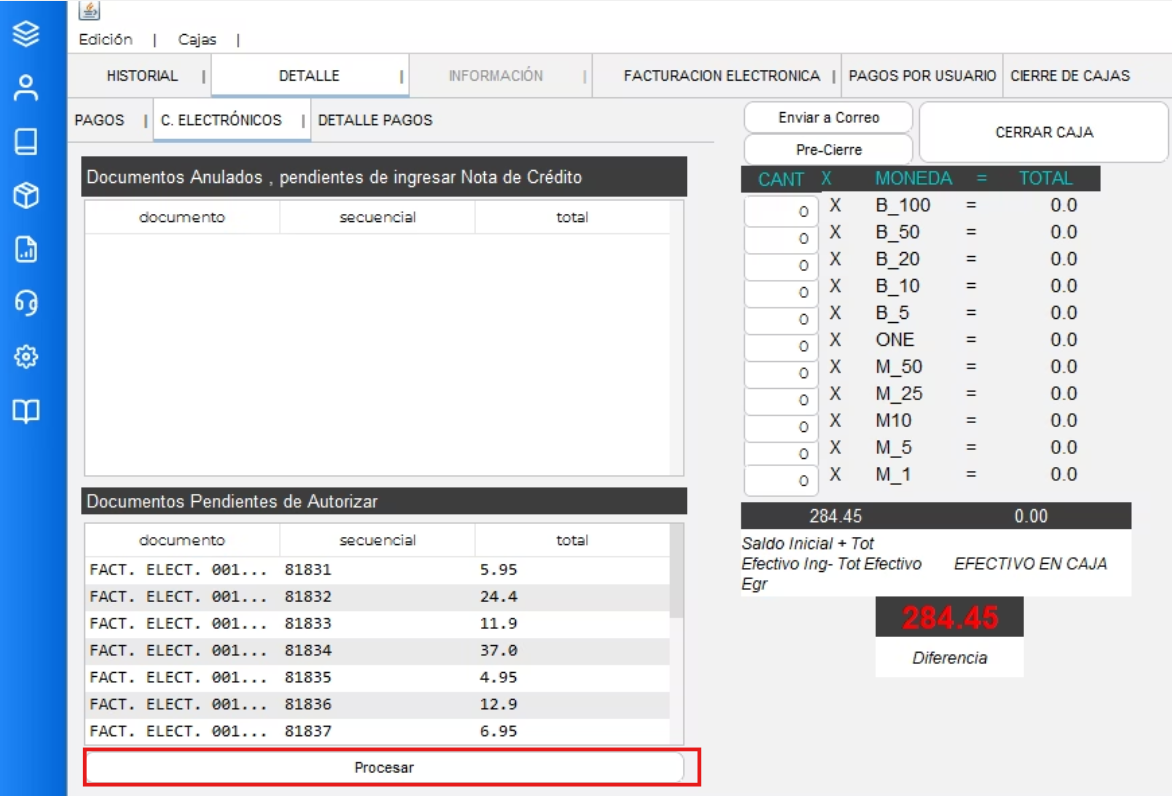1172x796 pixels.
Task: Click the report document chart icon
Action: pyautogui.click(x=26, y=250)
